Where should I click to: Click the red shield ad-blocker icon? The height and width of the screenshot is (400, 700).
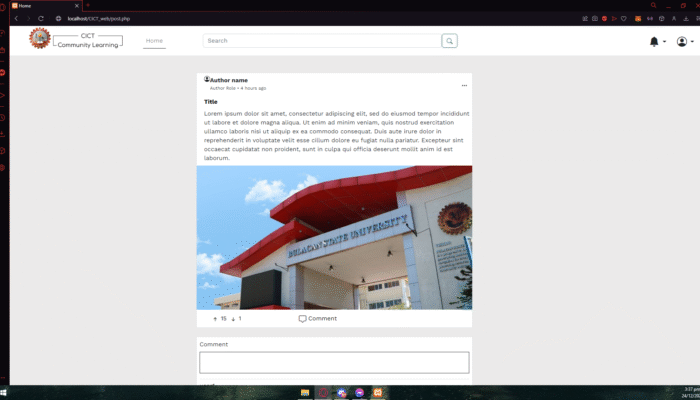coord(604,18)
